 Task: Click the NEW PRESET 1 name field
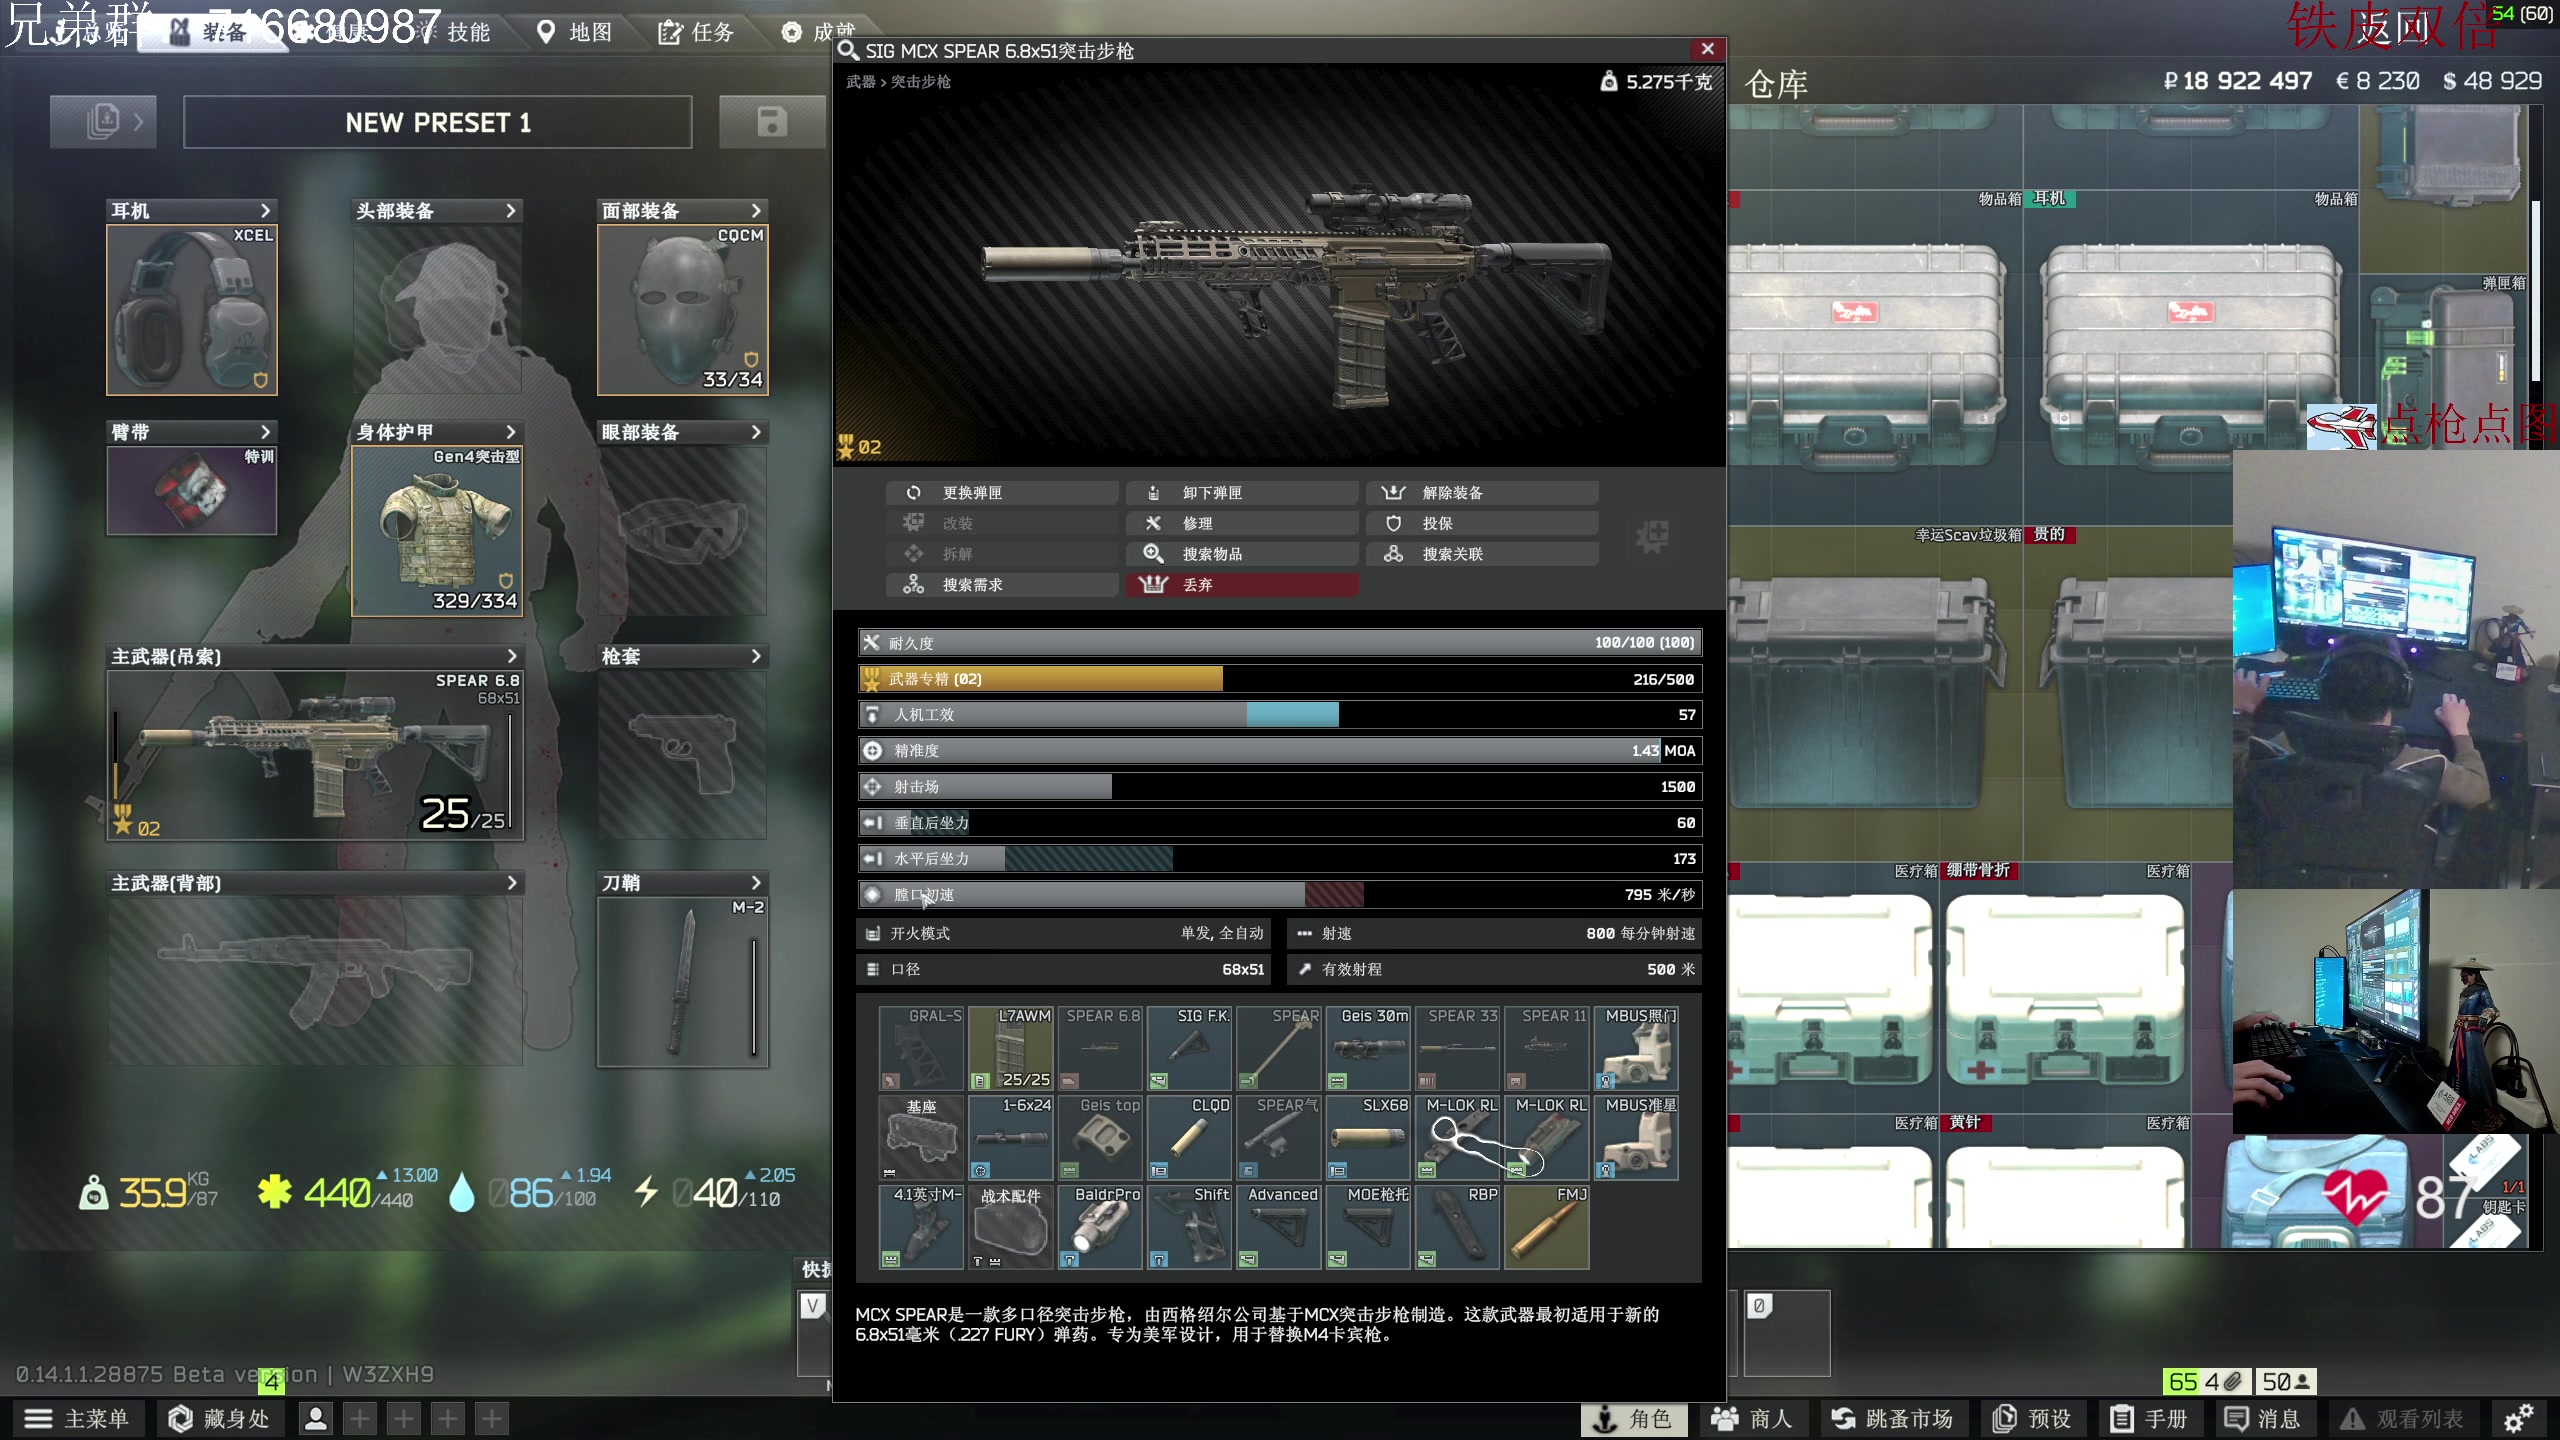[x=438, y=122]
